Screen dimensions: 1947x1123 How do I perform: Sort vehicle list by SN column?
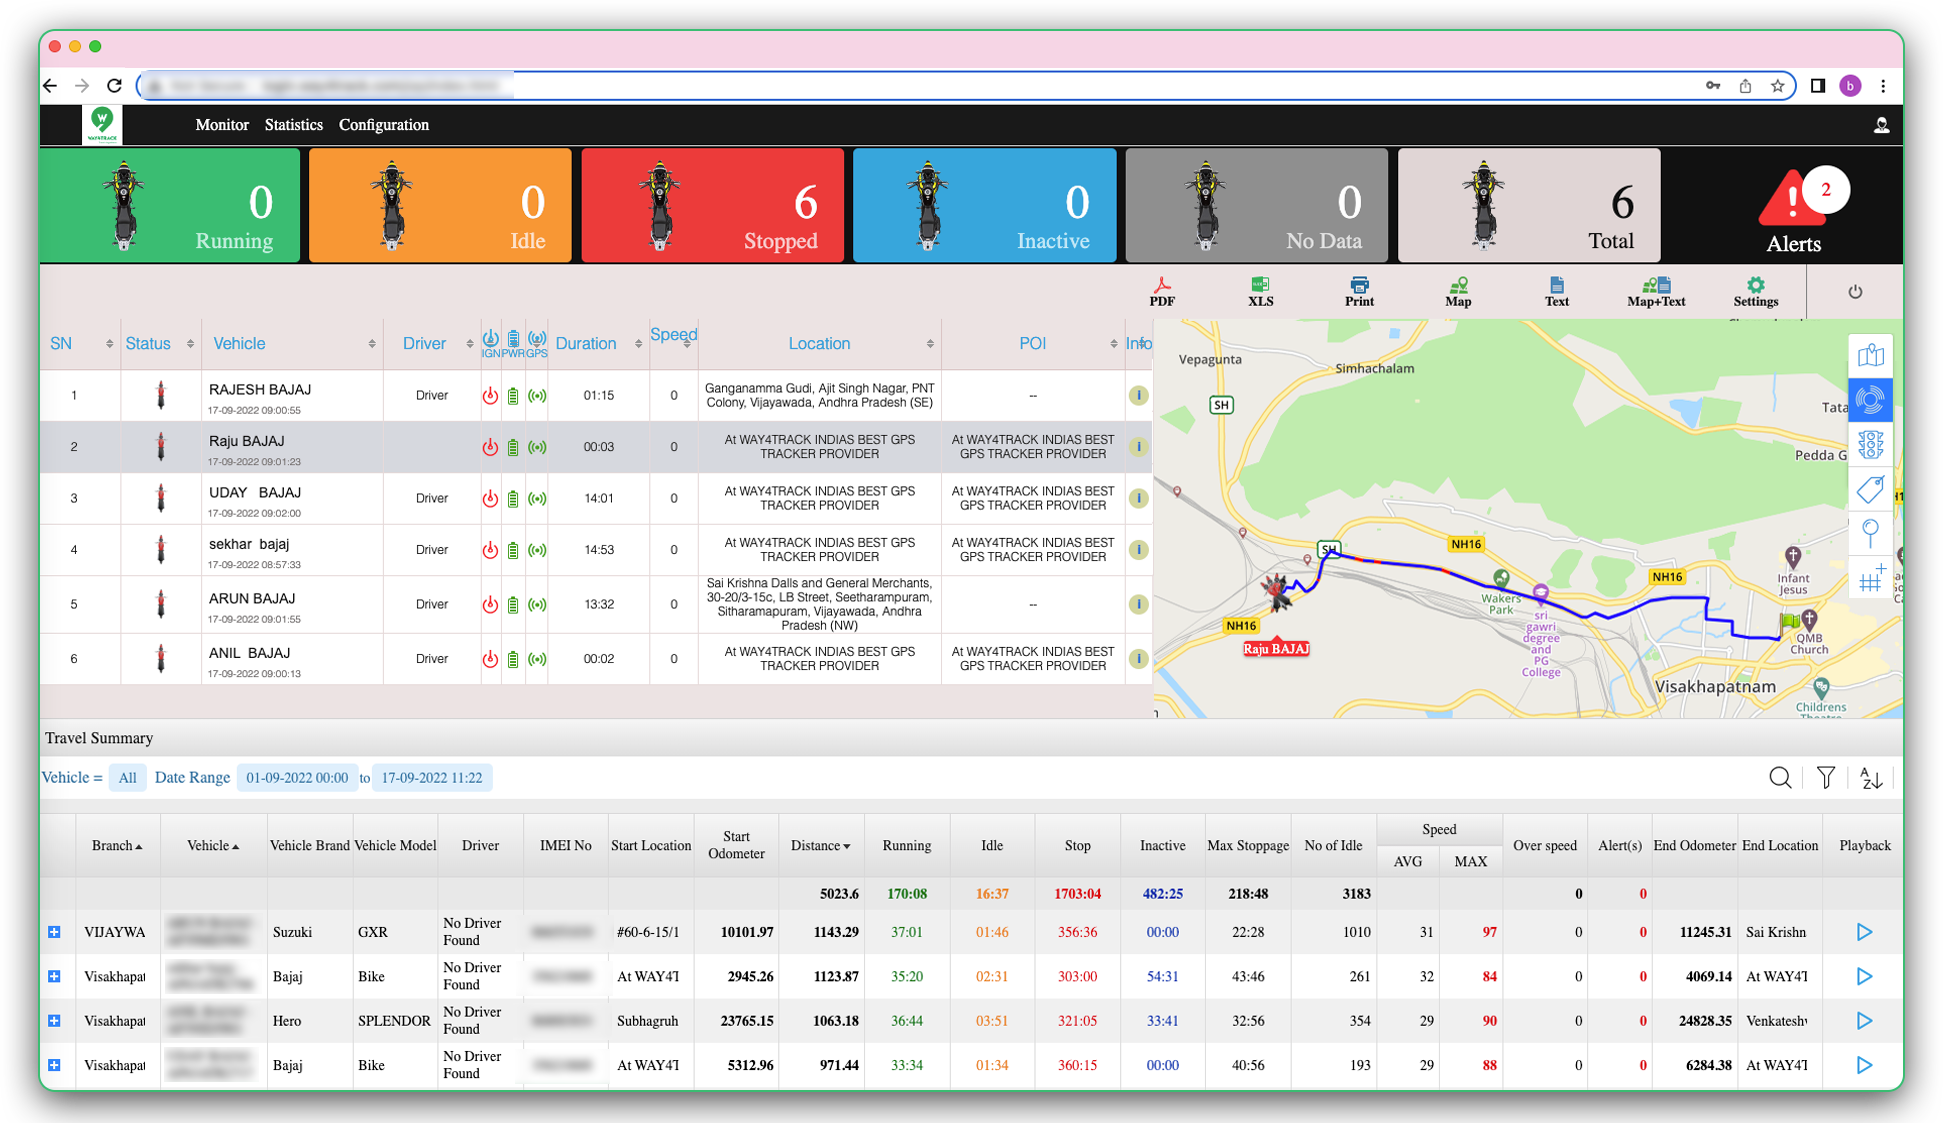point(80,344)
